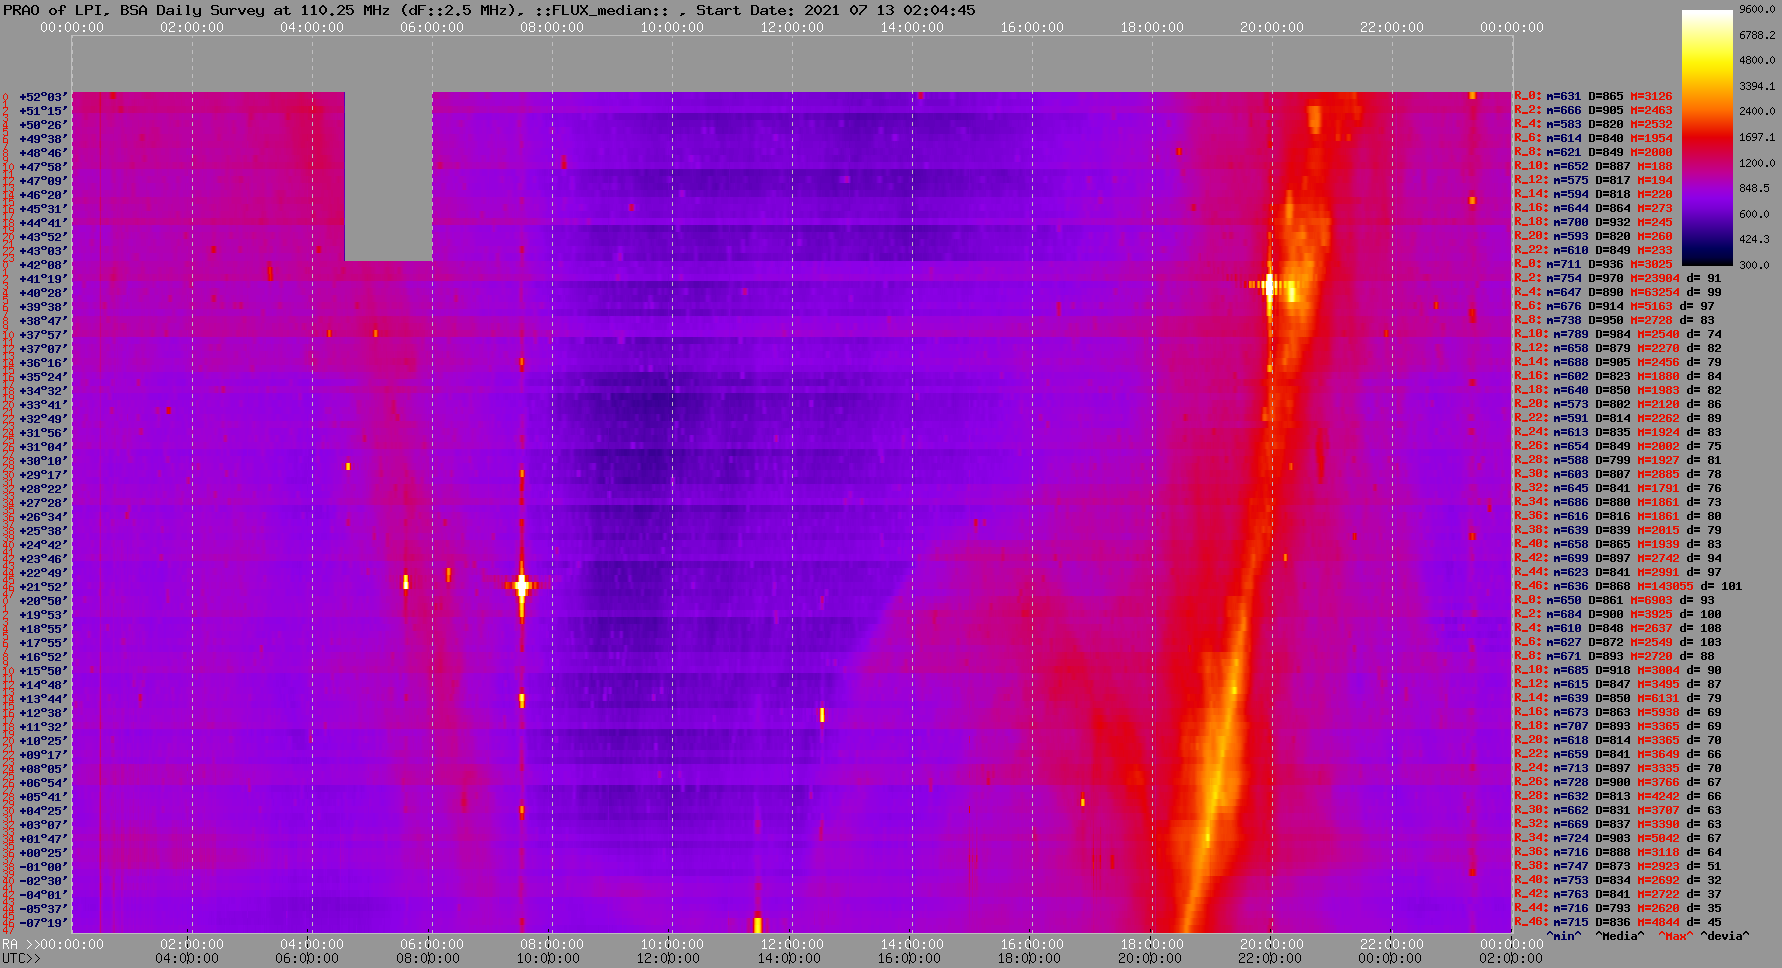Screen dimensions: 1782x968
Task: Click the 600.0 color scale value
Action: pos(1754,214)
